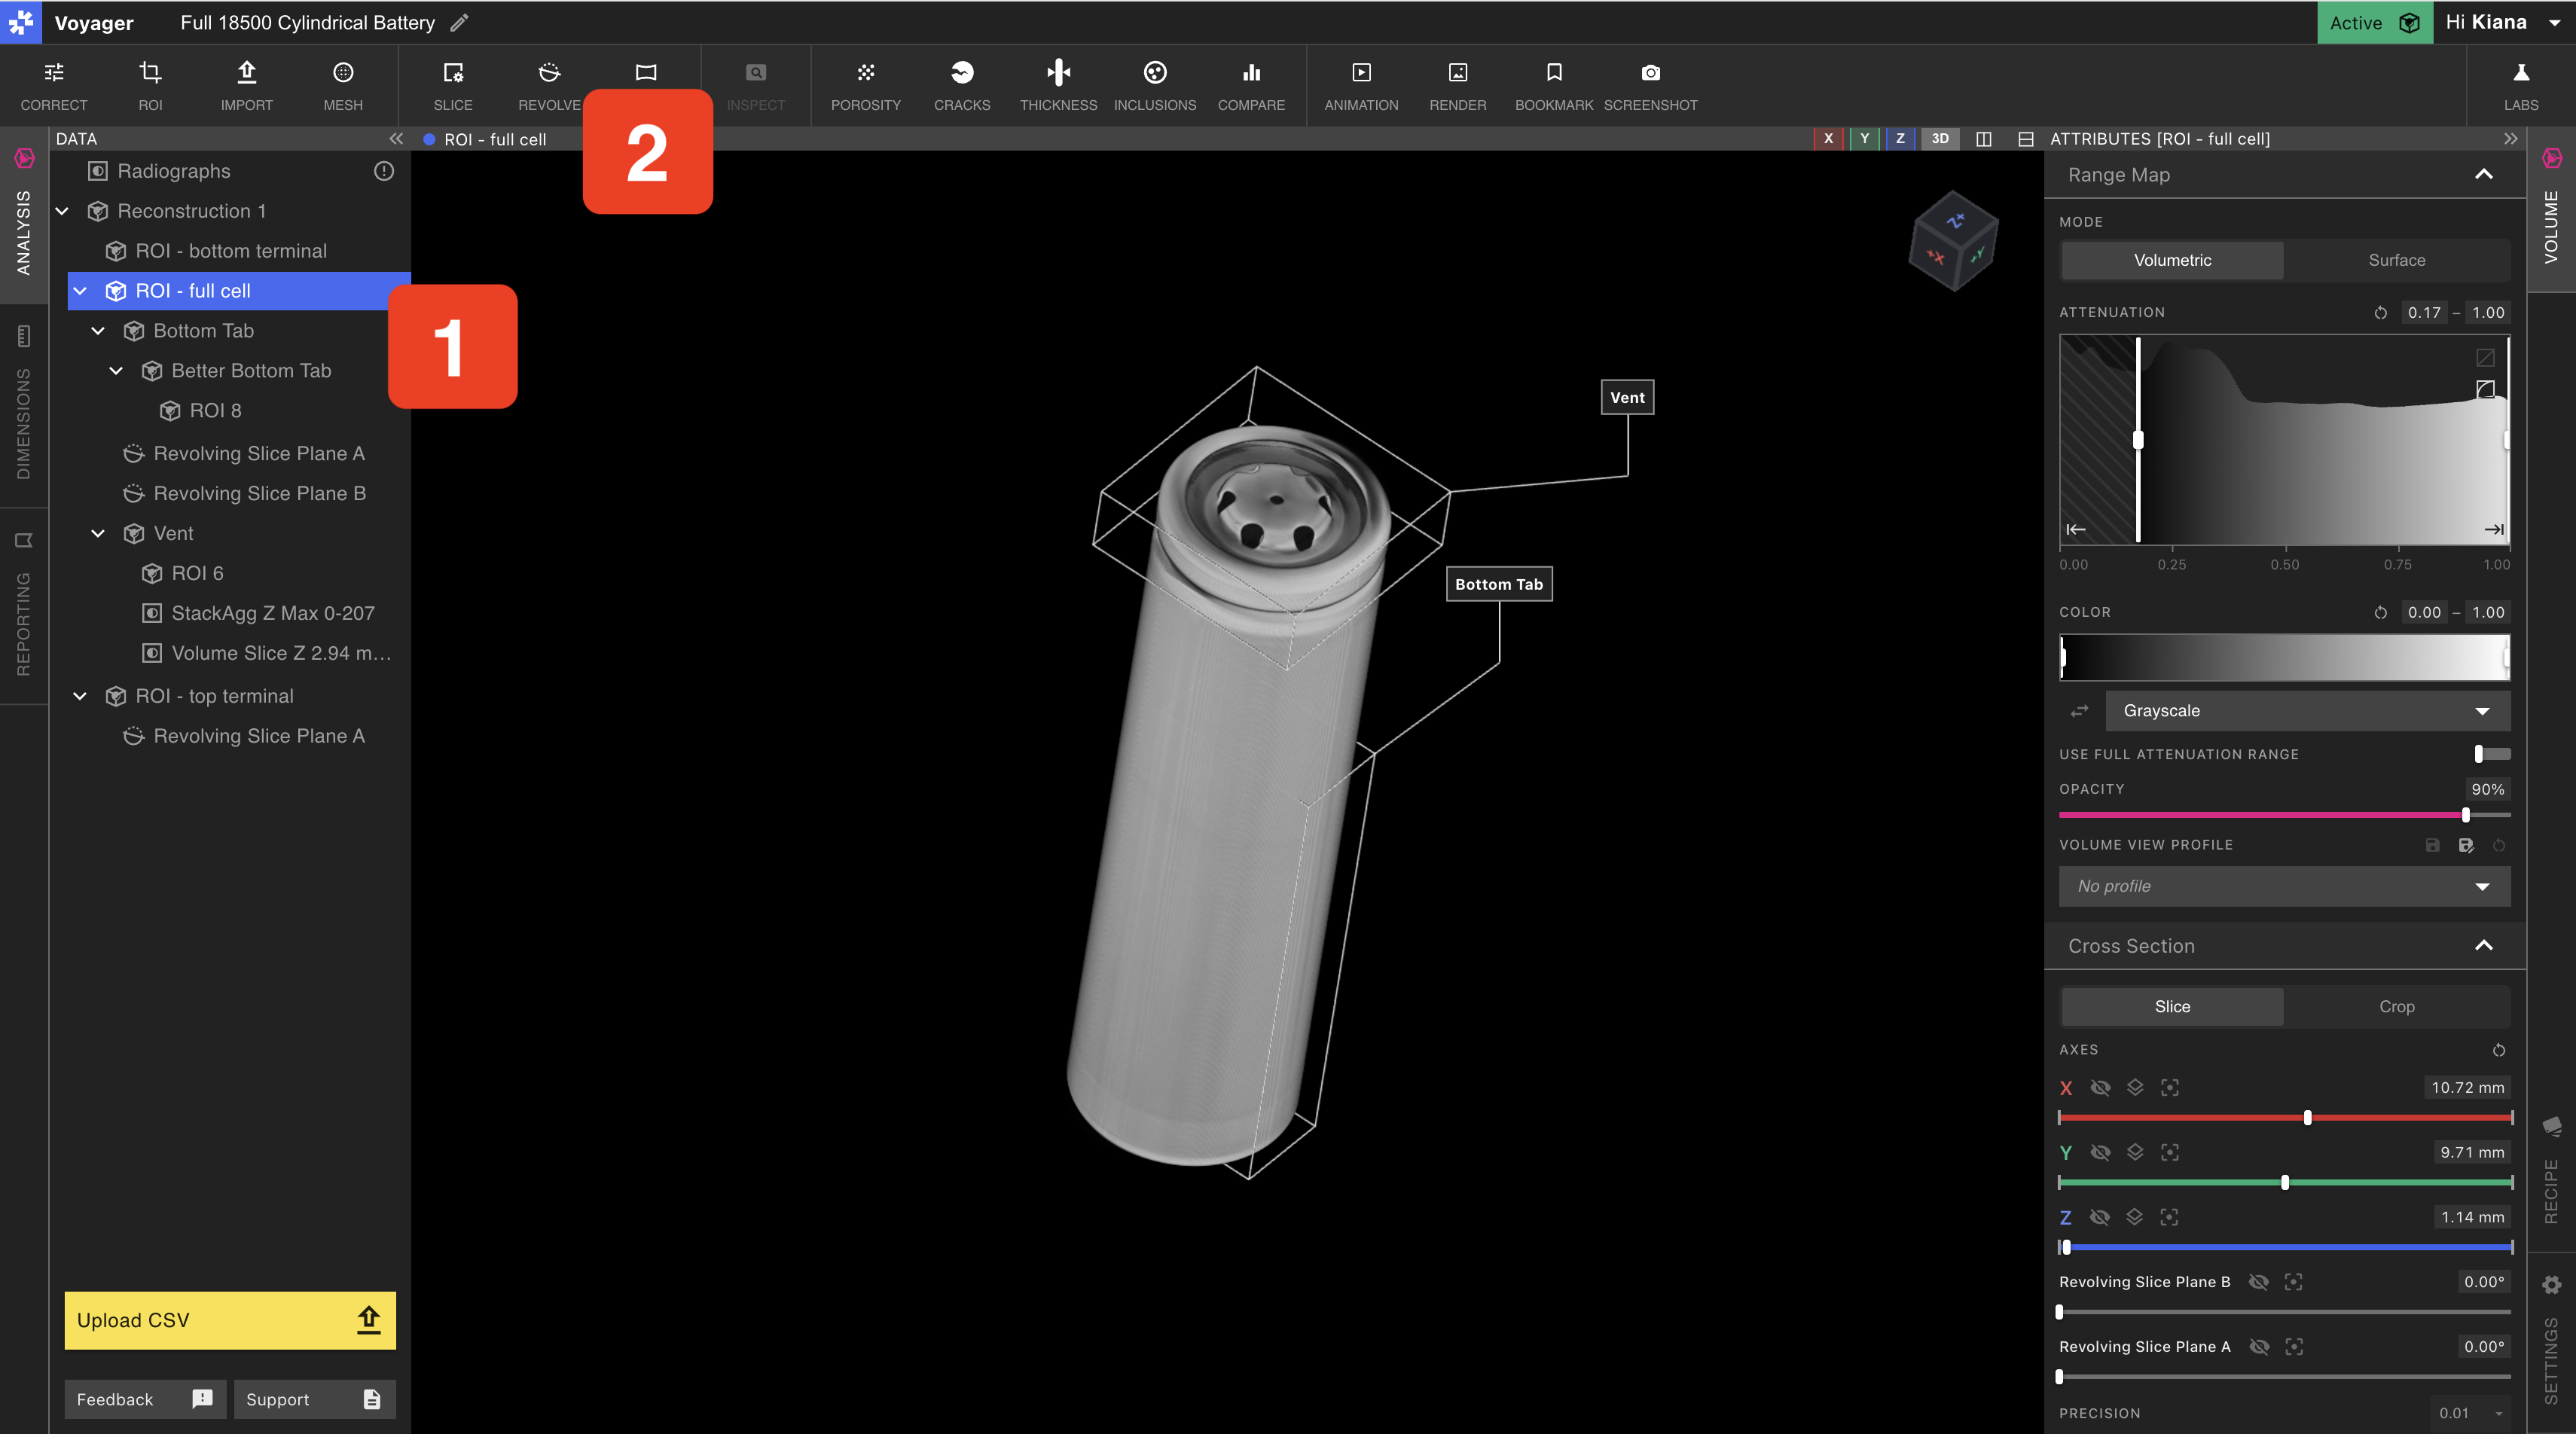The width and height of the screenshot is (2576, 1434).
Task: Open the Cracks analysis tool
Action: (x=962, y=86)
